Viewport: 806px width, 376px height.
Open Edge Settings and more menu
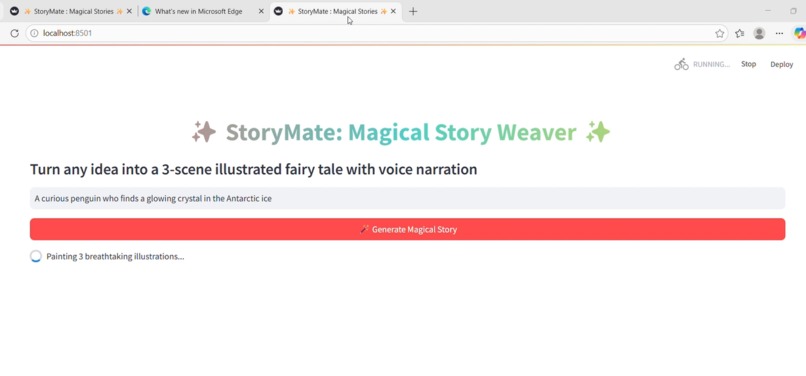(x=779, y=33)
